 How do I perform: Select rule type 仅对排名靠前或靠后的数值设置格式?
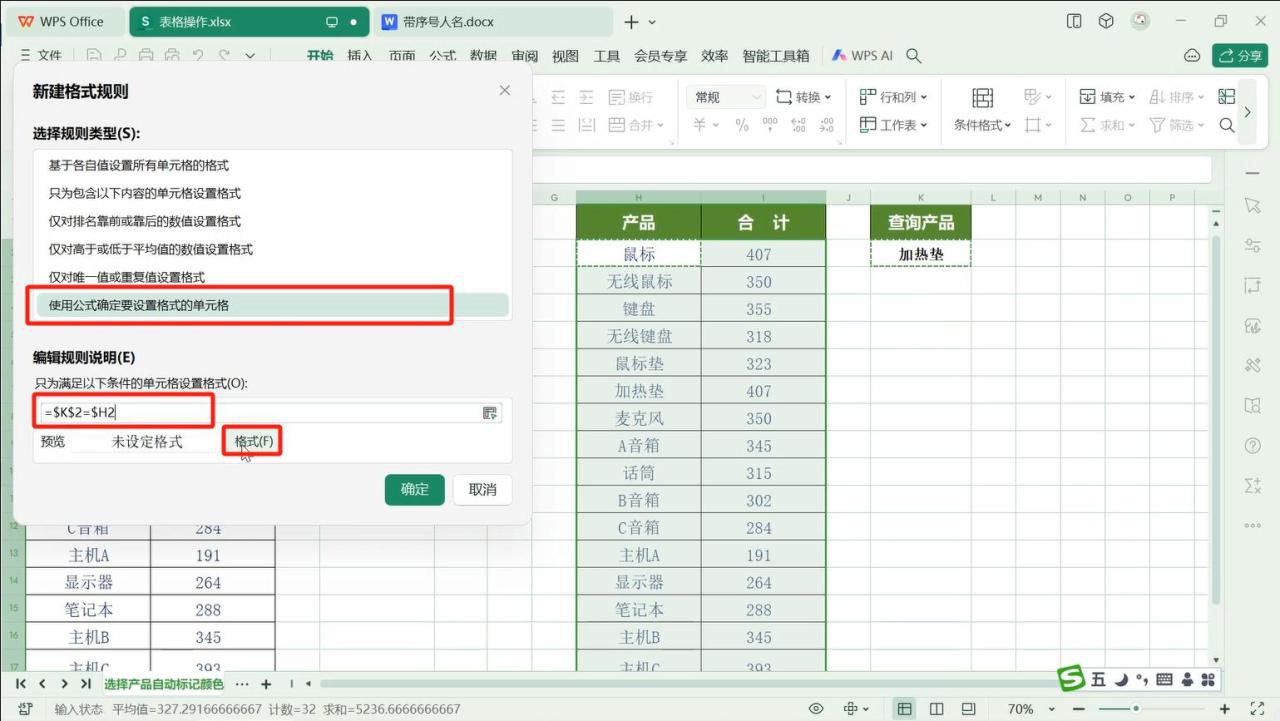click(x=272, y=221)
